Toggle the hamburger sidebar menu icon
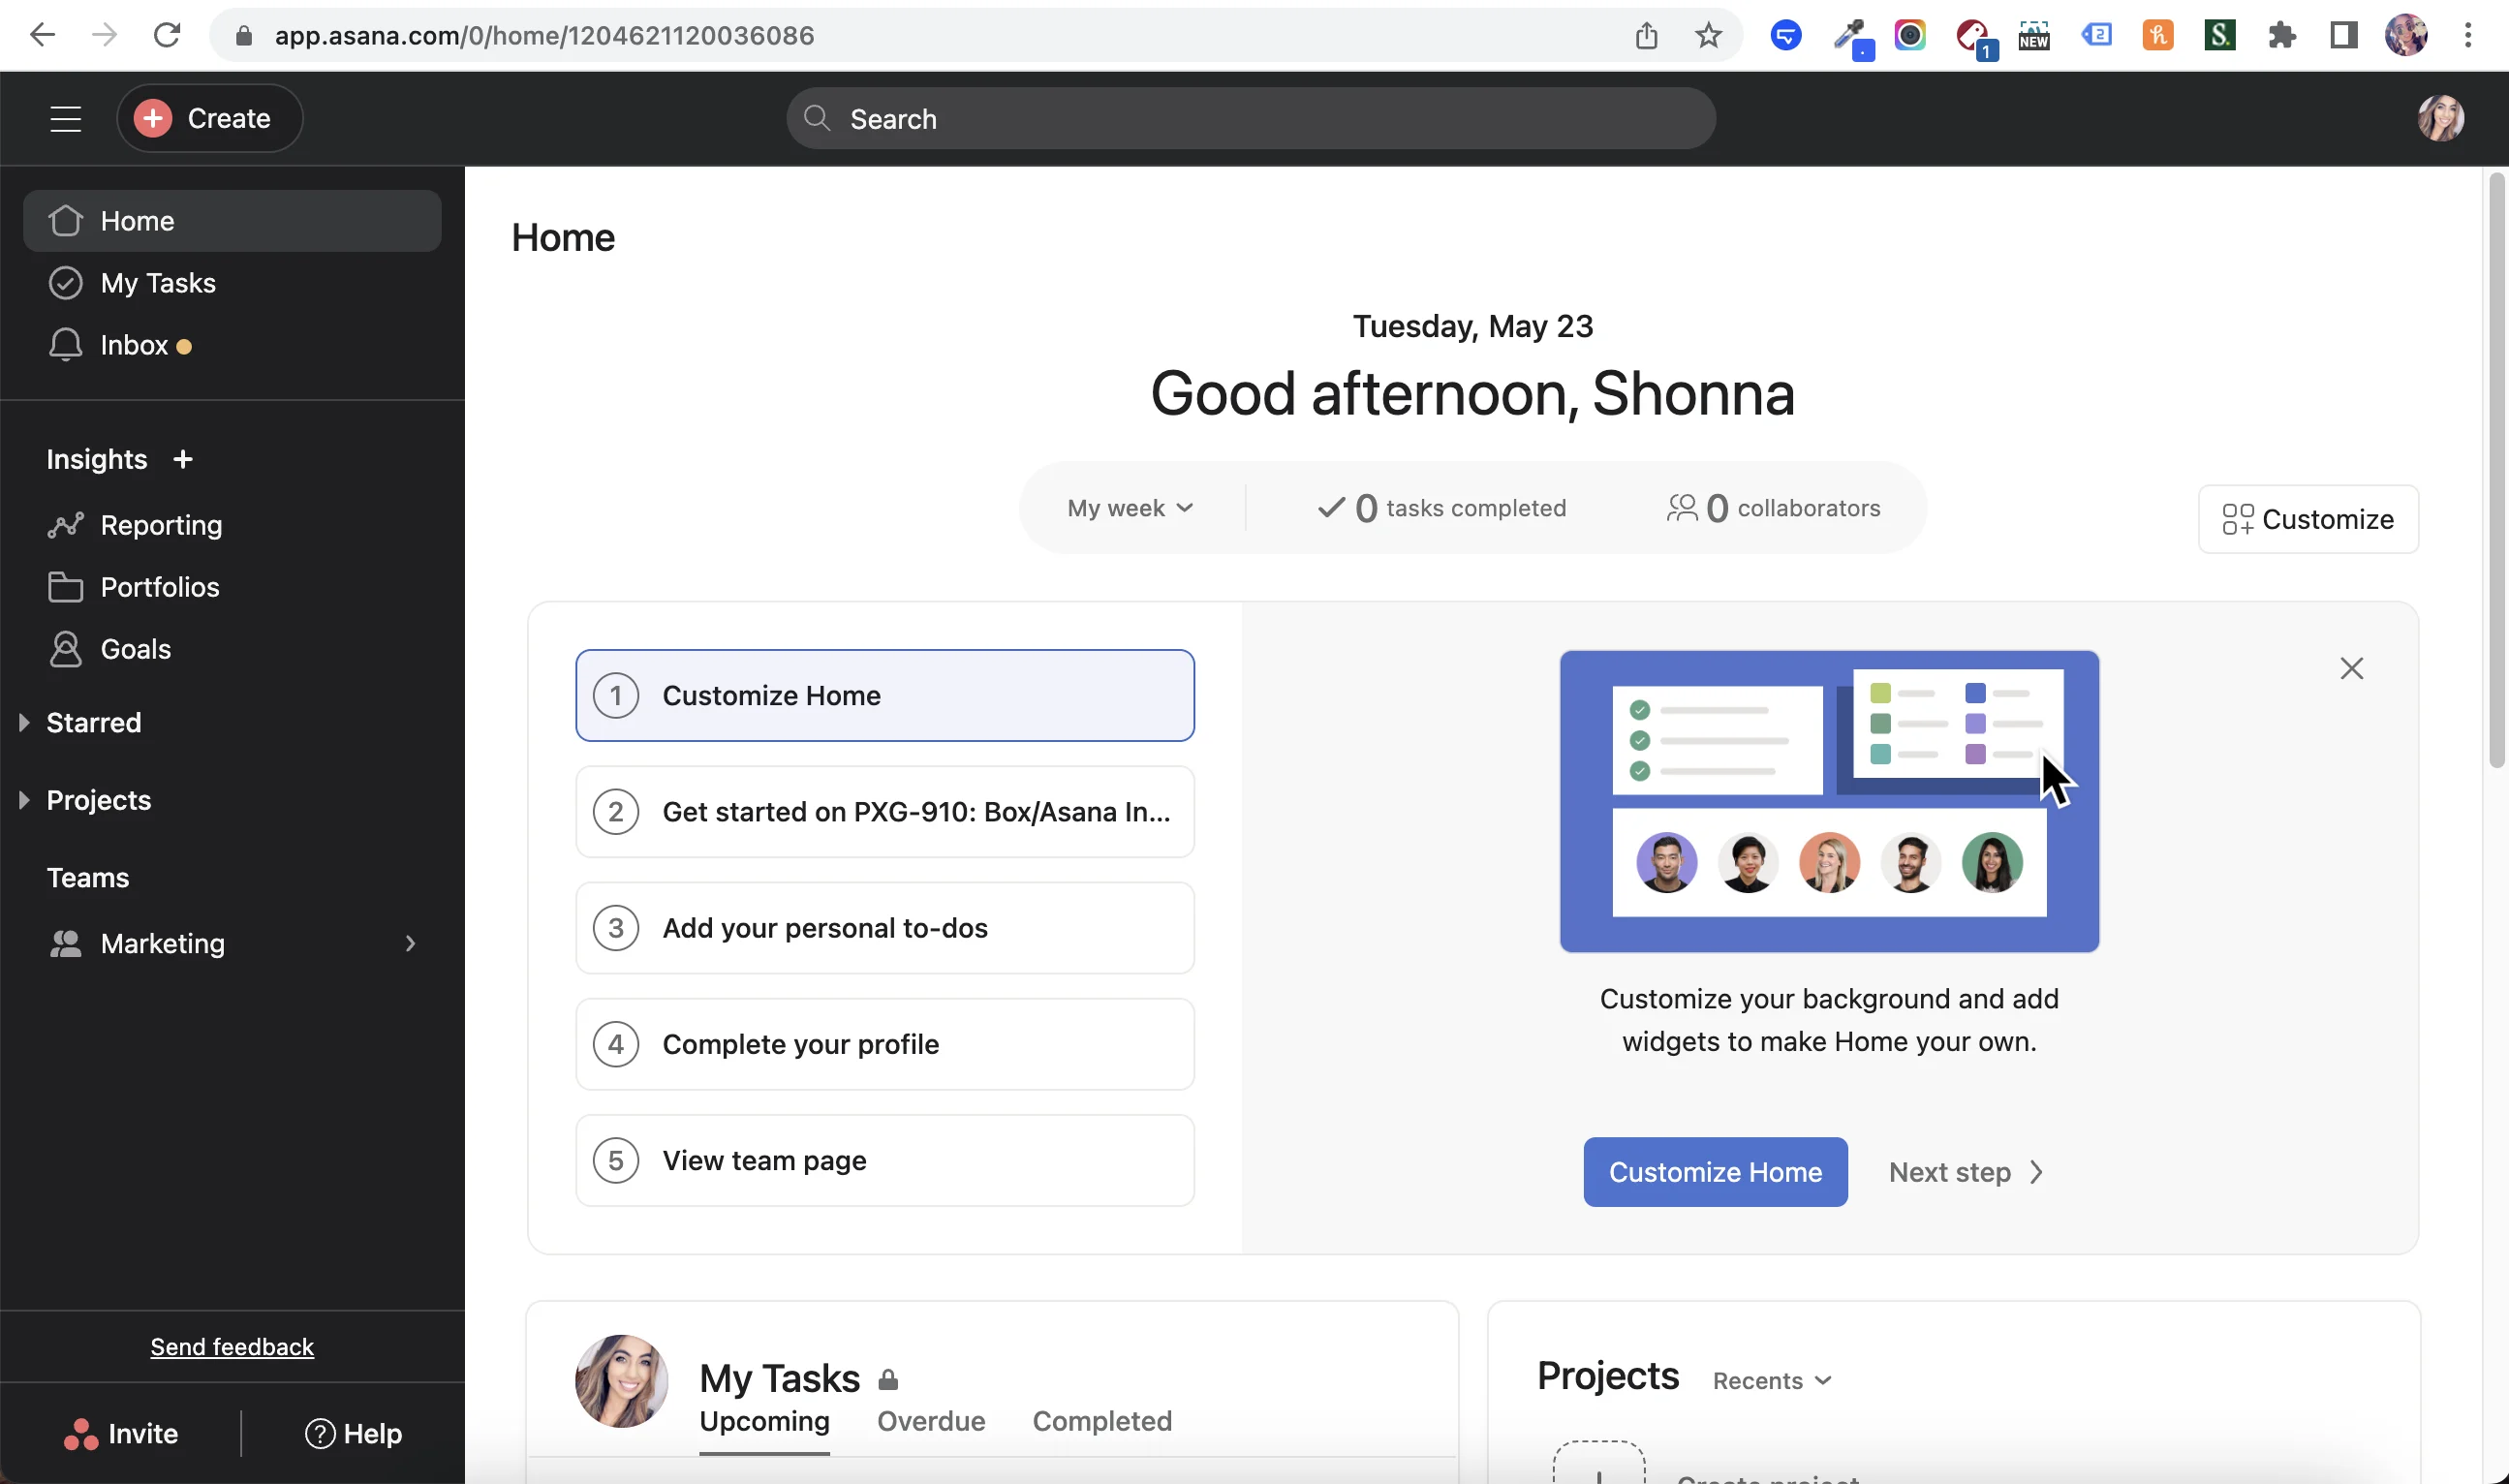 (x=66, y=119)
